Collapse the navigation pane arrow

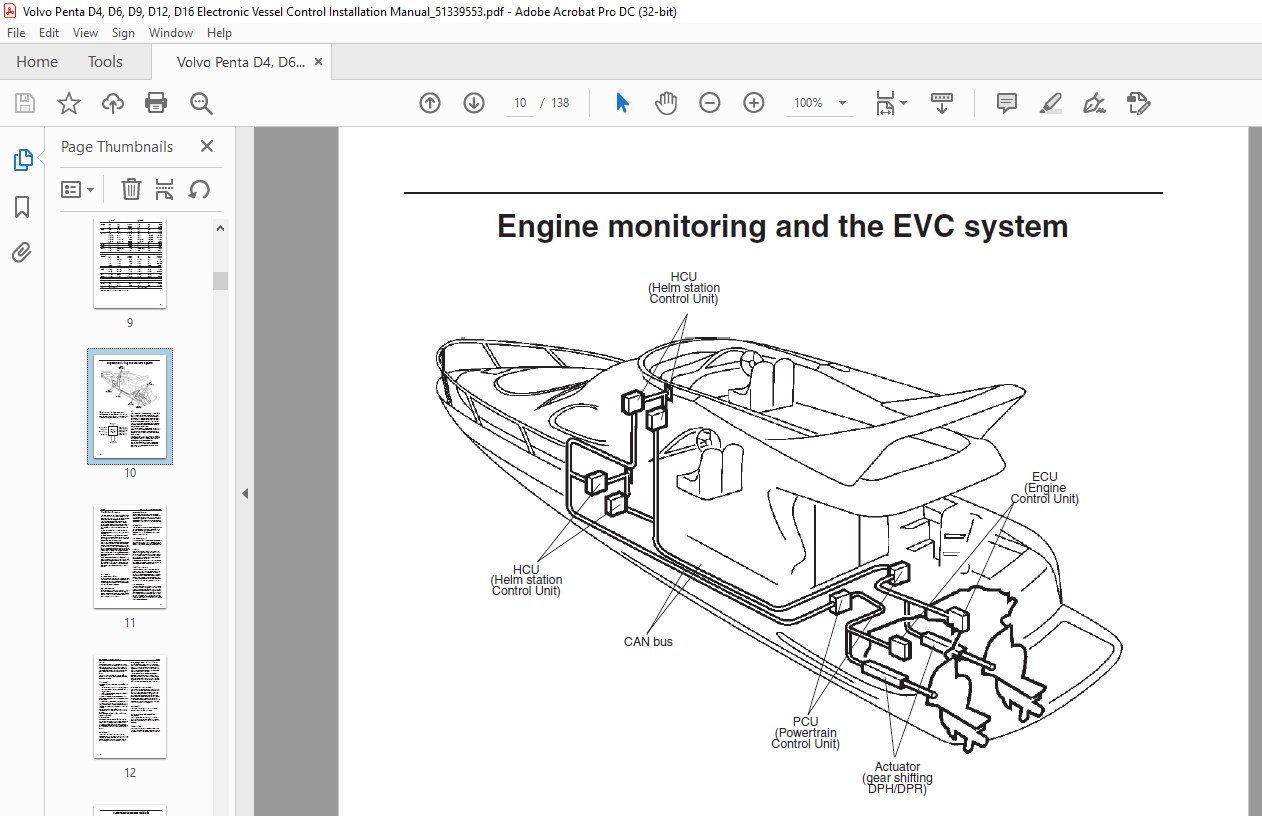244,493
